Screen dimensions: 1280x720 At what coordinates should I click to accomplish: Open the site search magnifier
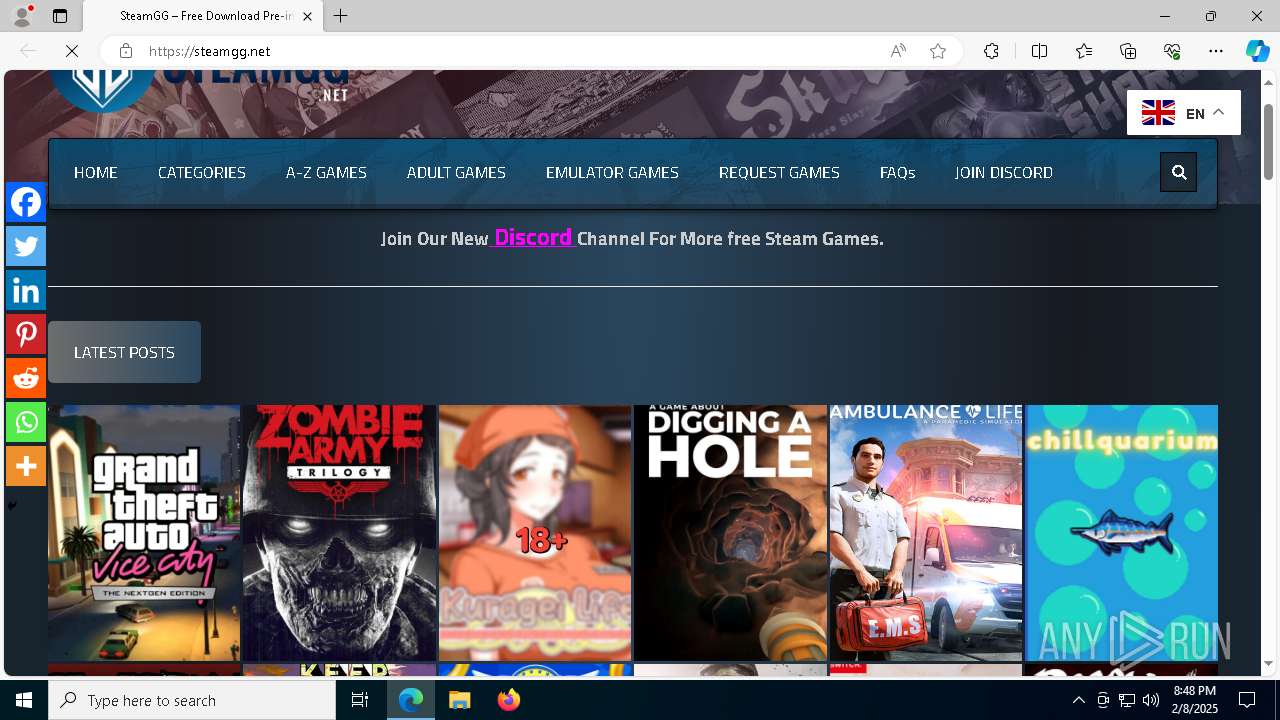1179,172
